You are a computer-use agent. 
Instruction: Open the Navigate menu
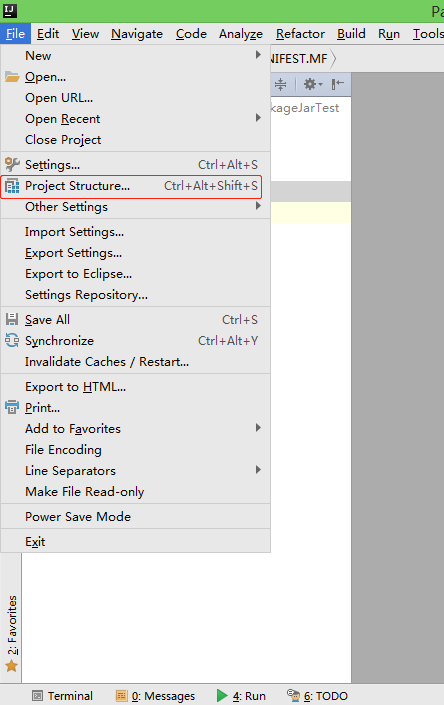(x=137, y=34)
